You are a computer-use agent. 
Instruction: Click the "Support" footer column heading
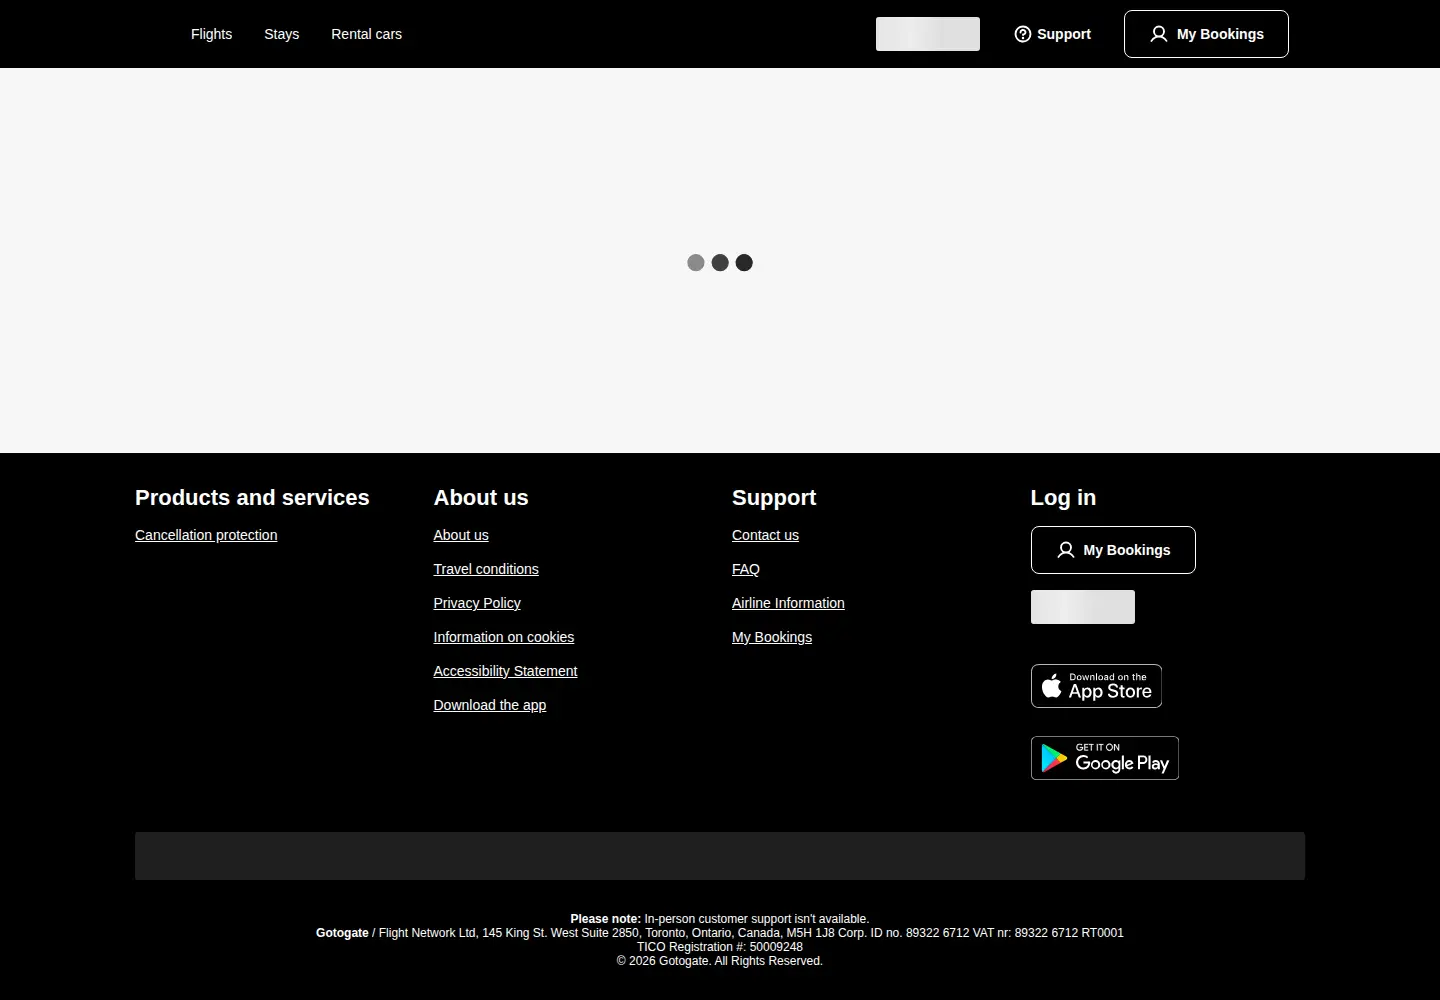[x=774, y=497]
